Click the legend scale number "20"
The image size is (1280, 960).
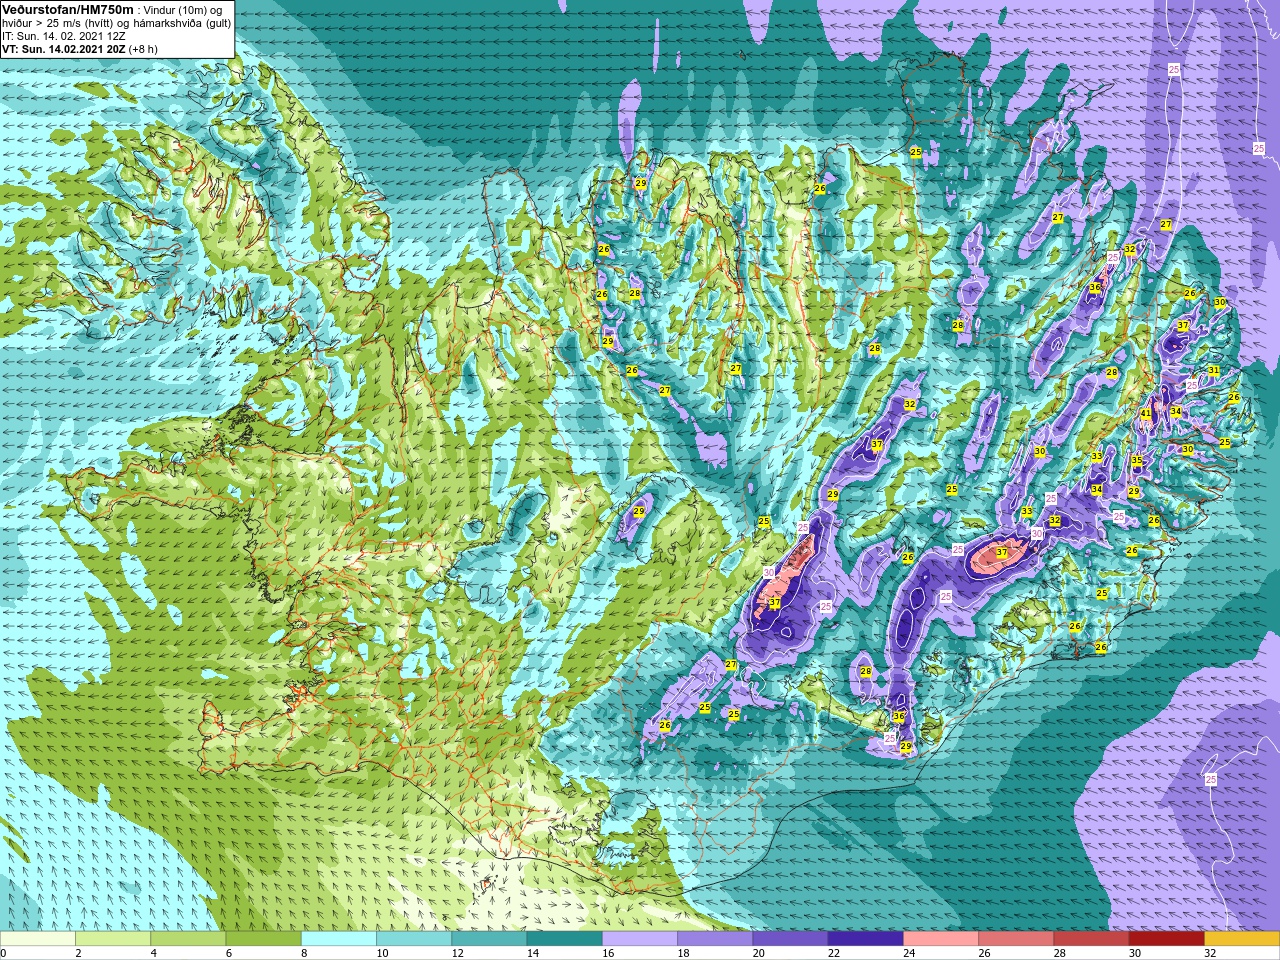click(x=758, y=954)
